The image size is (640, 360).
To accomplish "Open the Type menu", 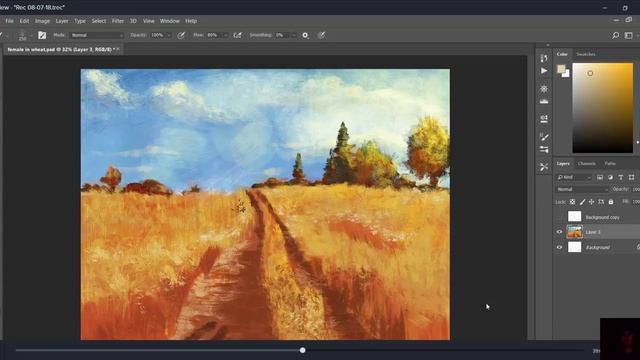I will [80, 21].
